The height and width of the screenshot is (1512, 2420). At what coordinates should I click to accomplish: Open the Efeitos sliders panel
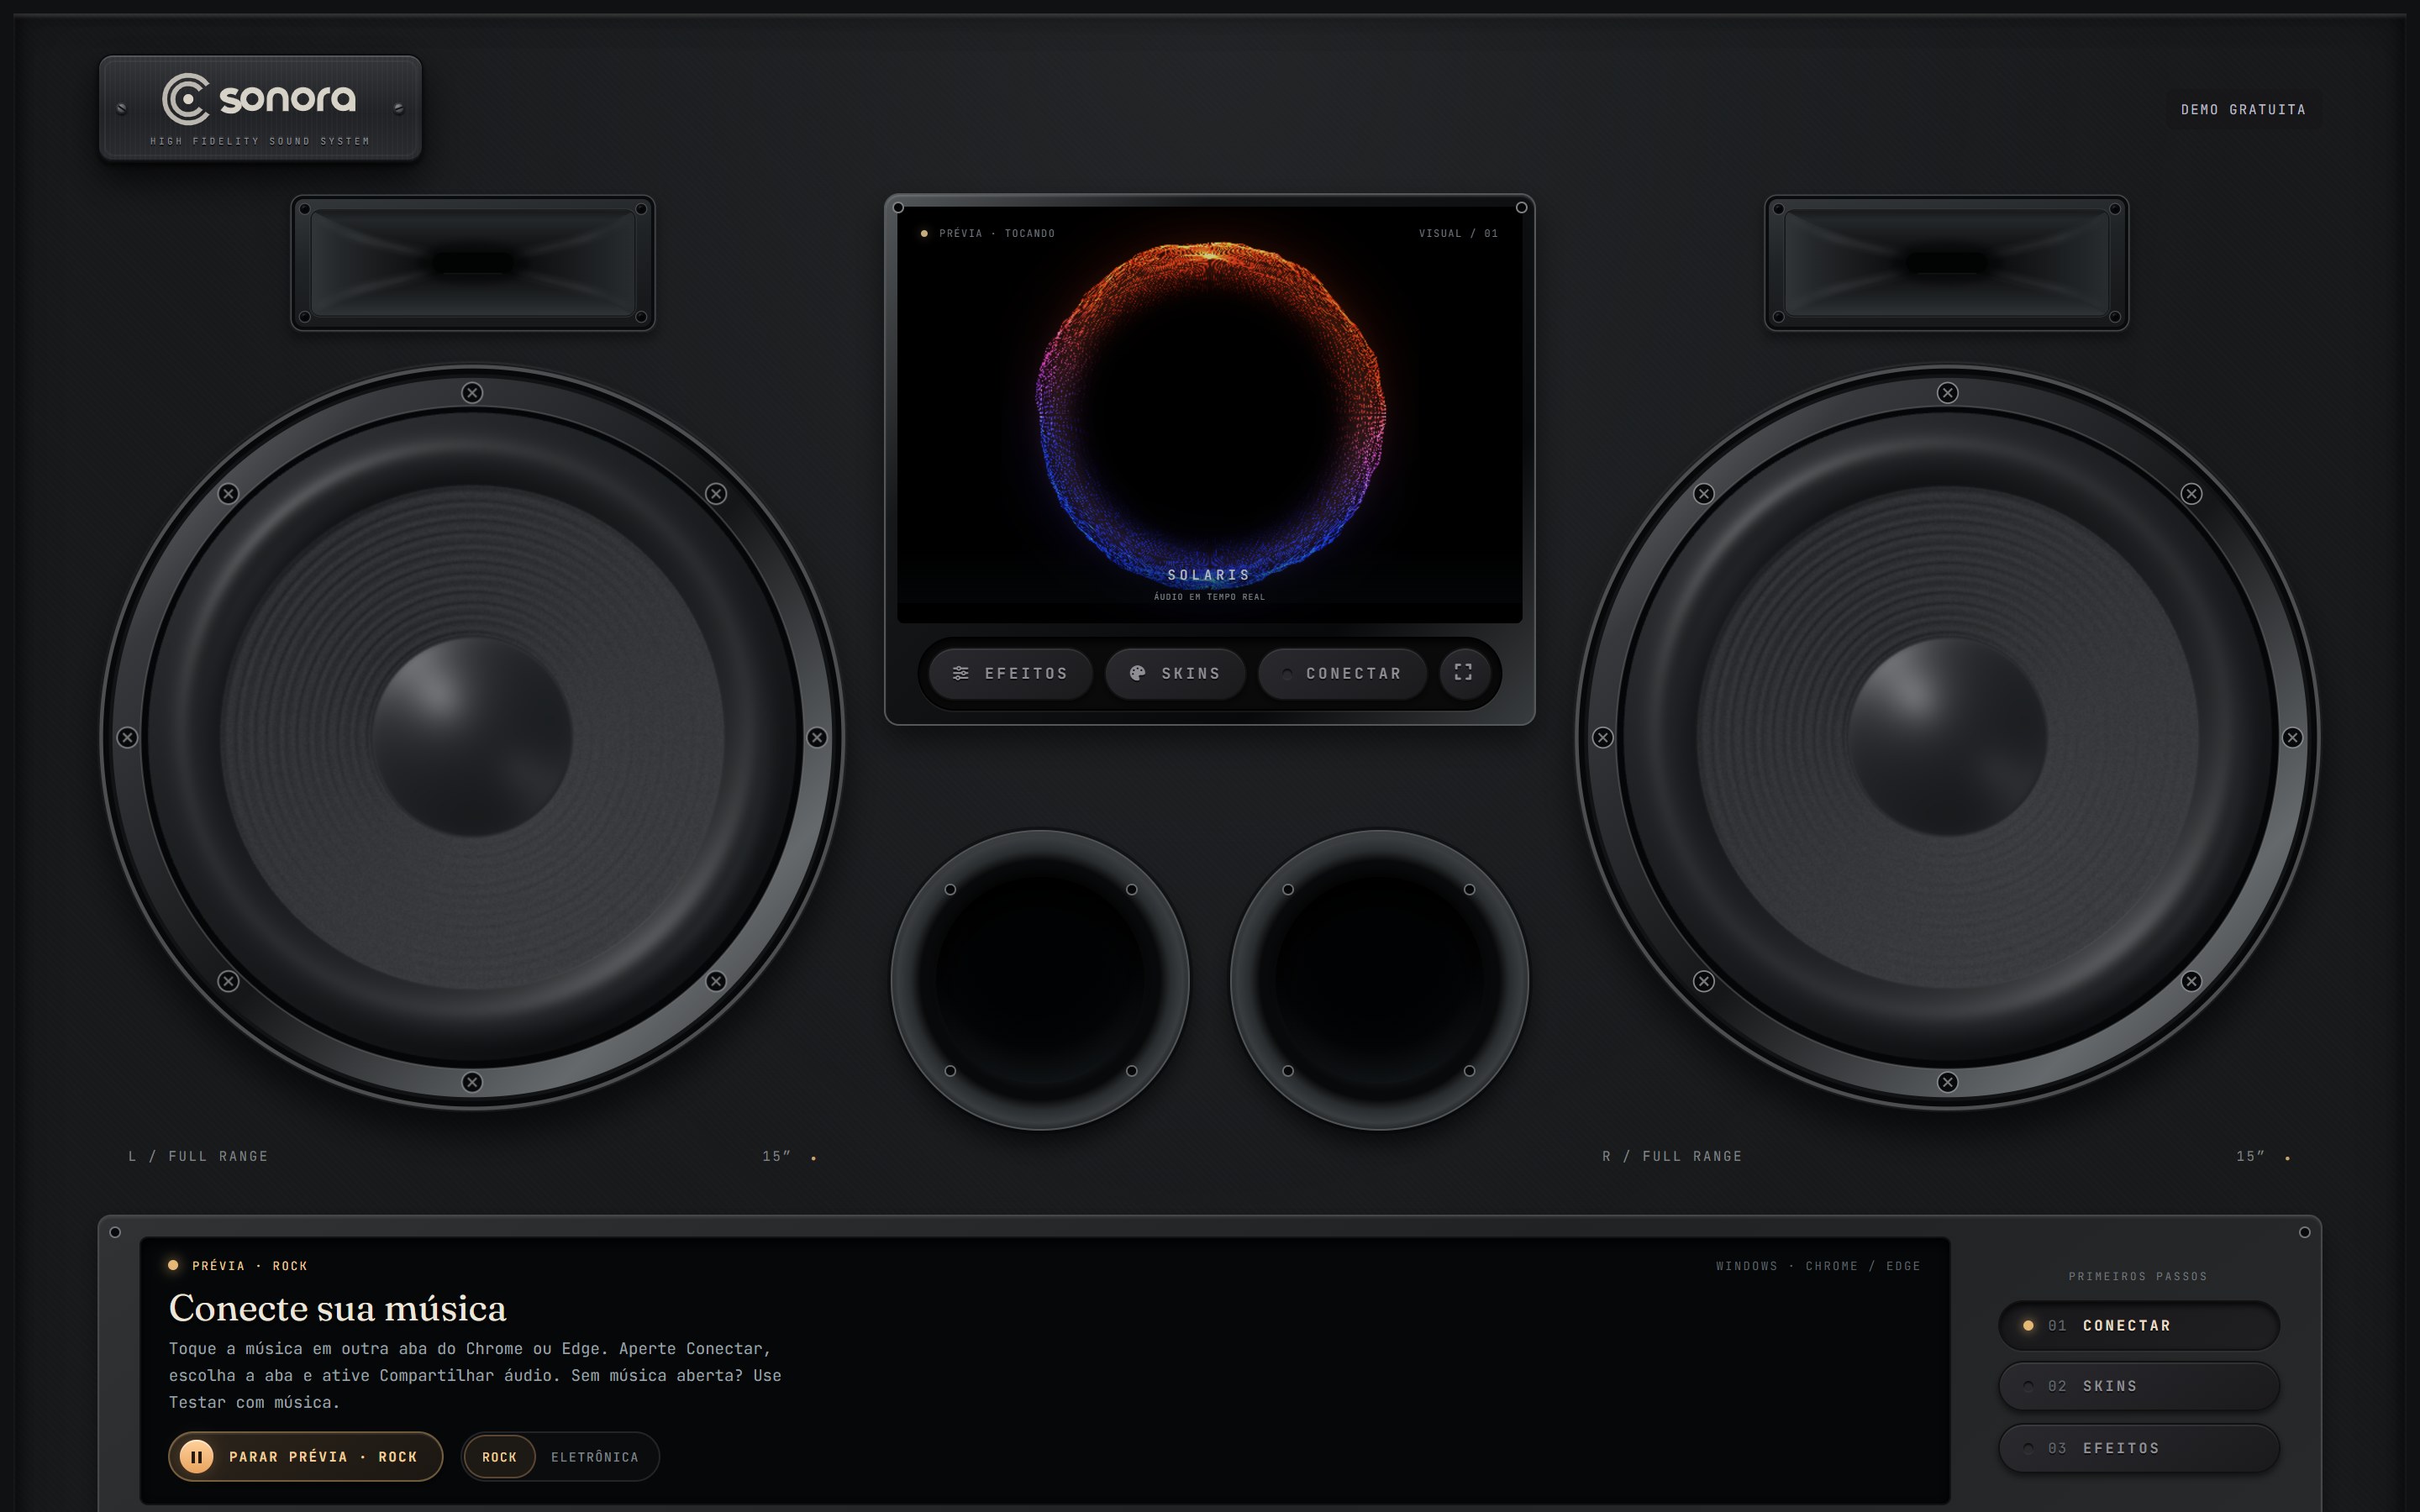(1010, 673)
